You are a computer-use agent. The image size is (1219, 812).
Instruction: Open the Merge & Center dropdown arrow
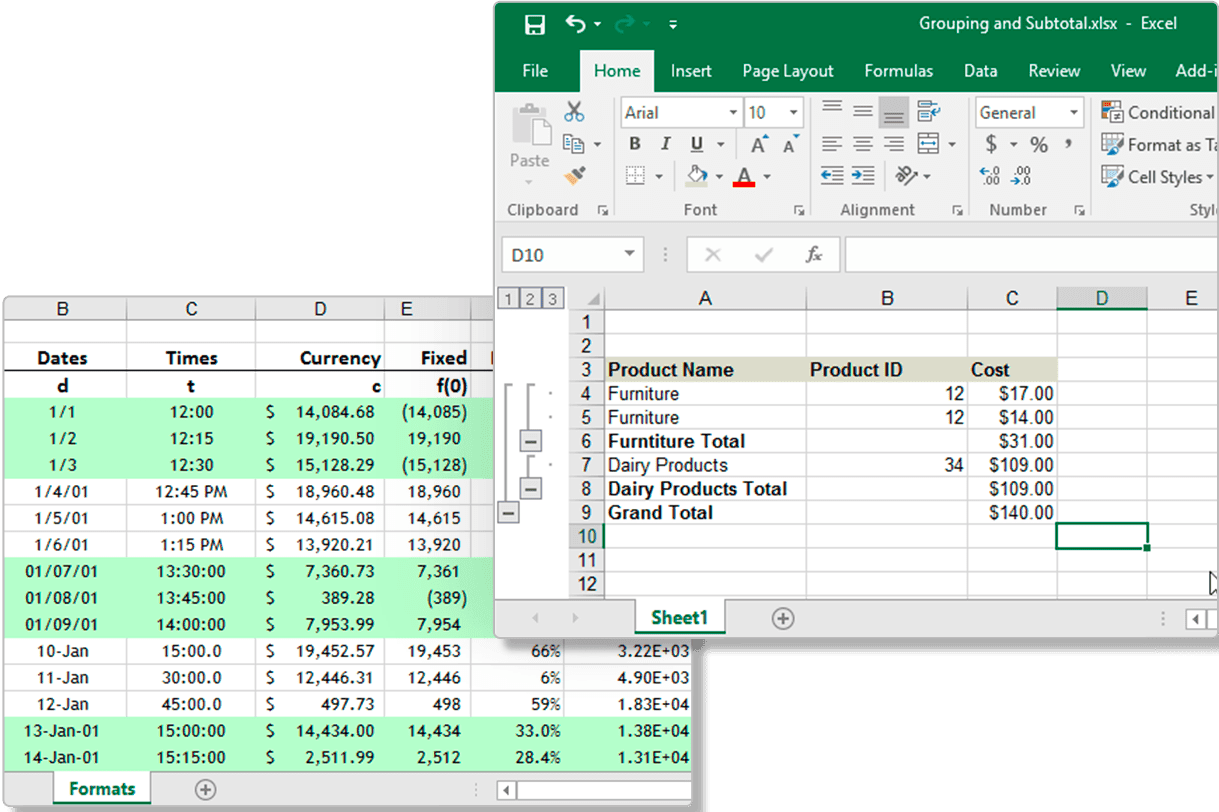951,145
